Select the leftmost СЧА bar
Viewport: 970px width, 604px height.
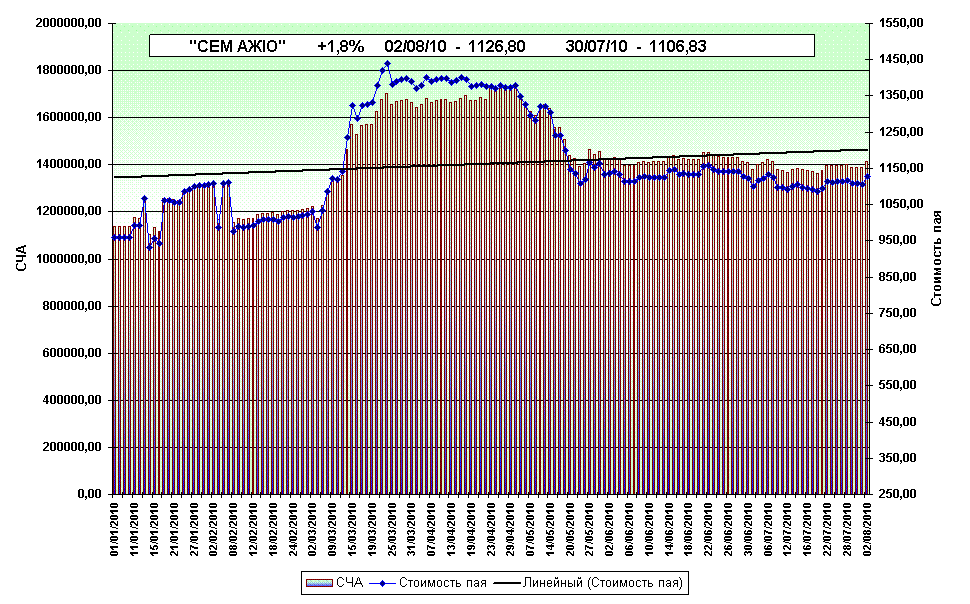[115, 360]
